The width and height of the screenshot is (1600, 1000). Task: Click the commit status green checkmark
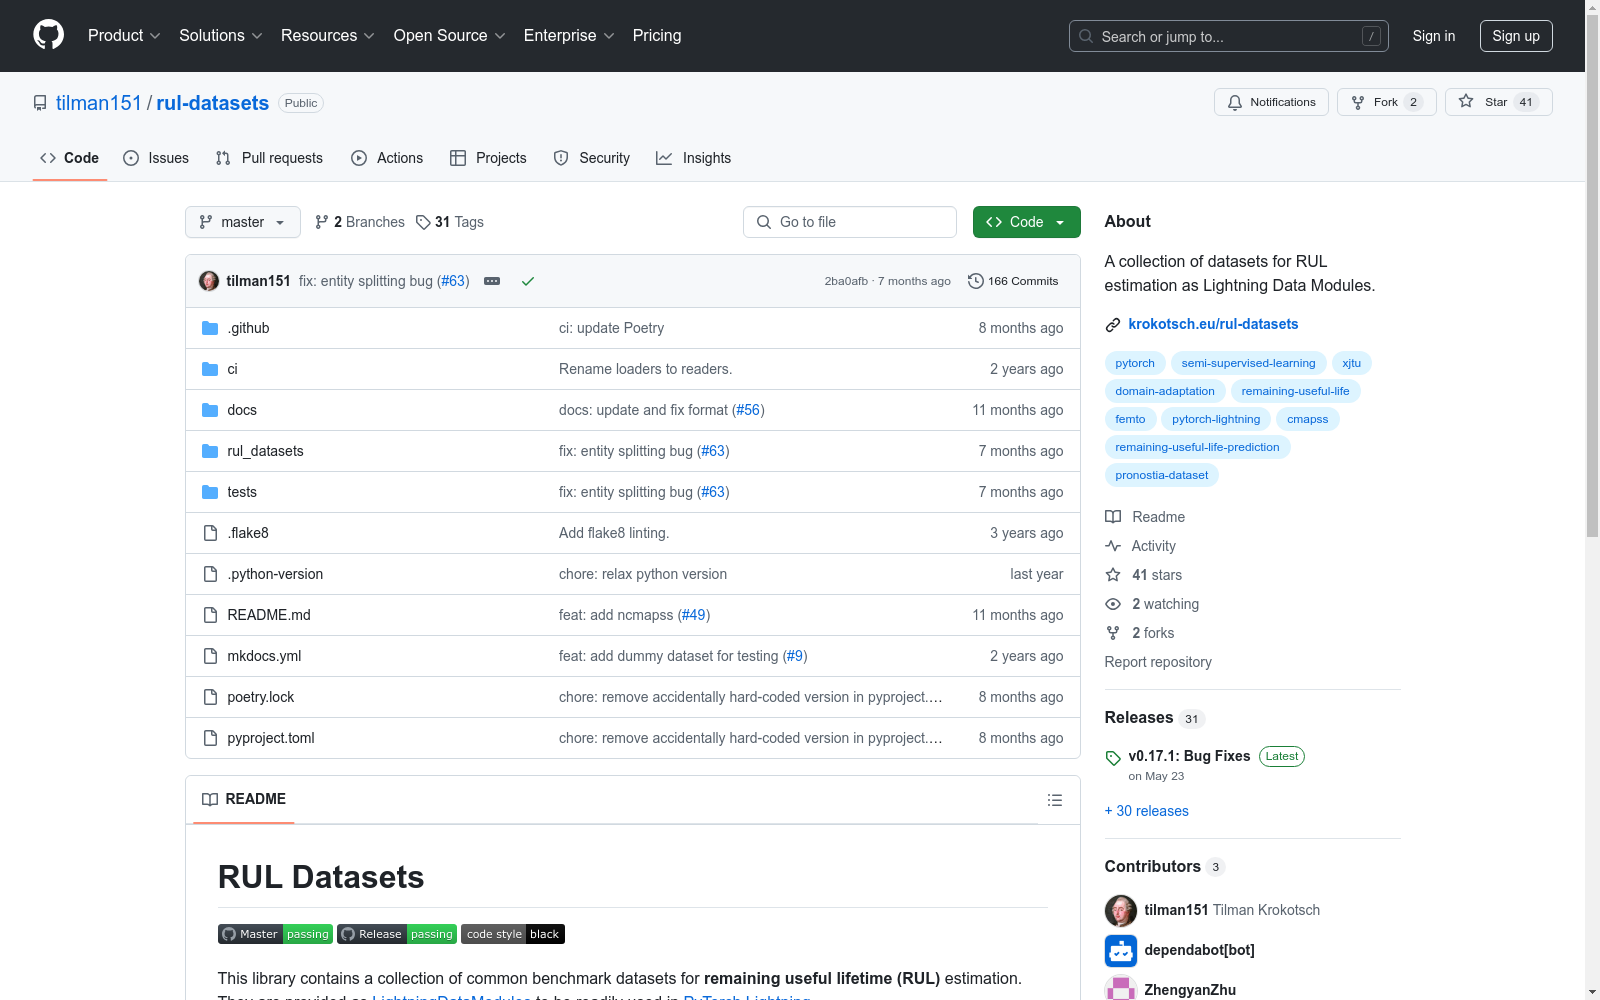coord(528,281)
